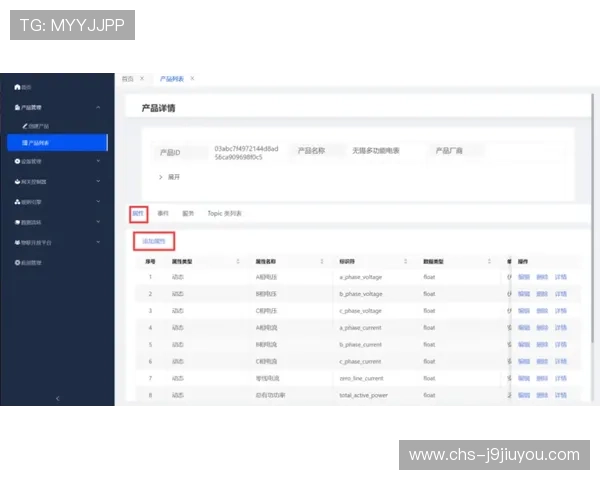
Task: Expand the sidebar group under 网关控制器
Action: click(x=98, y=202)
